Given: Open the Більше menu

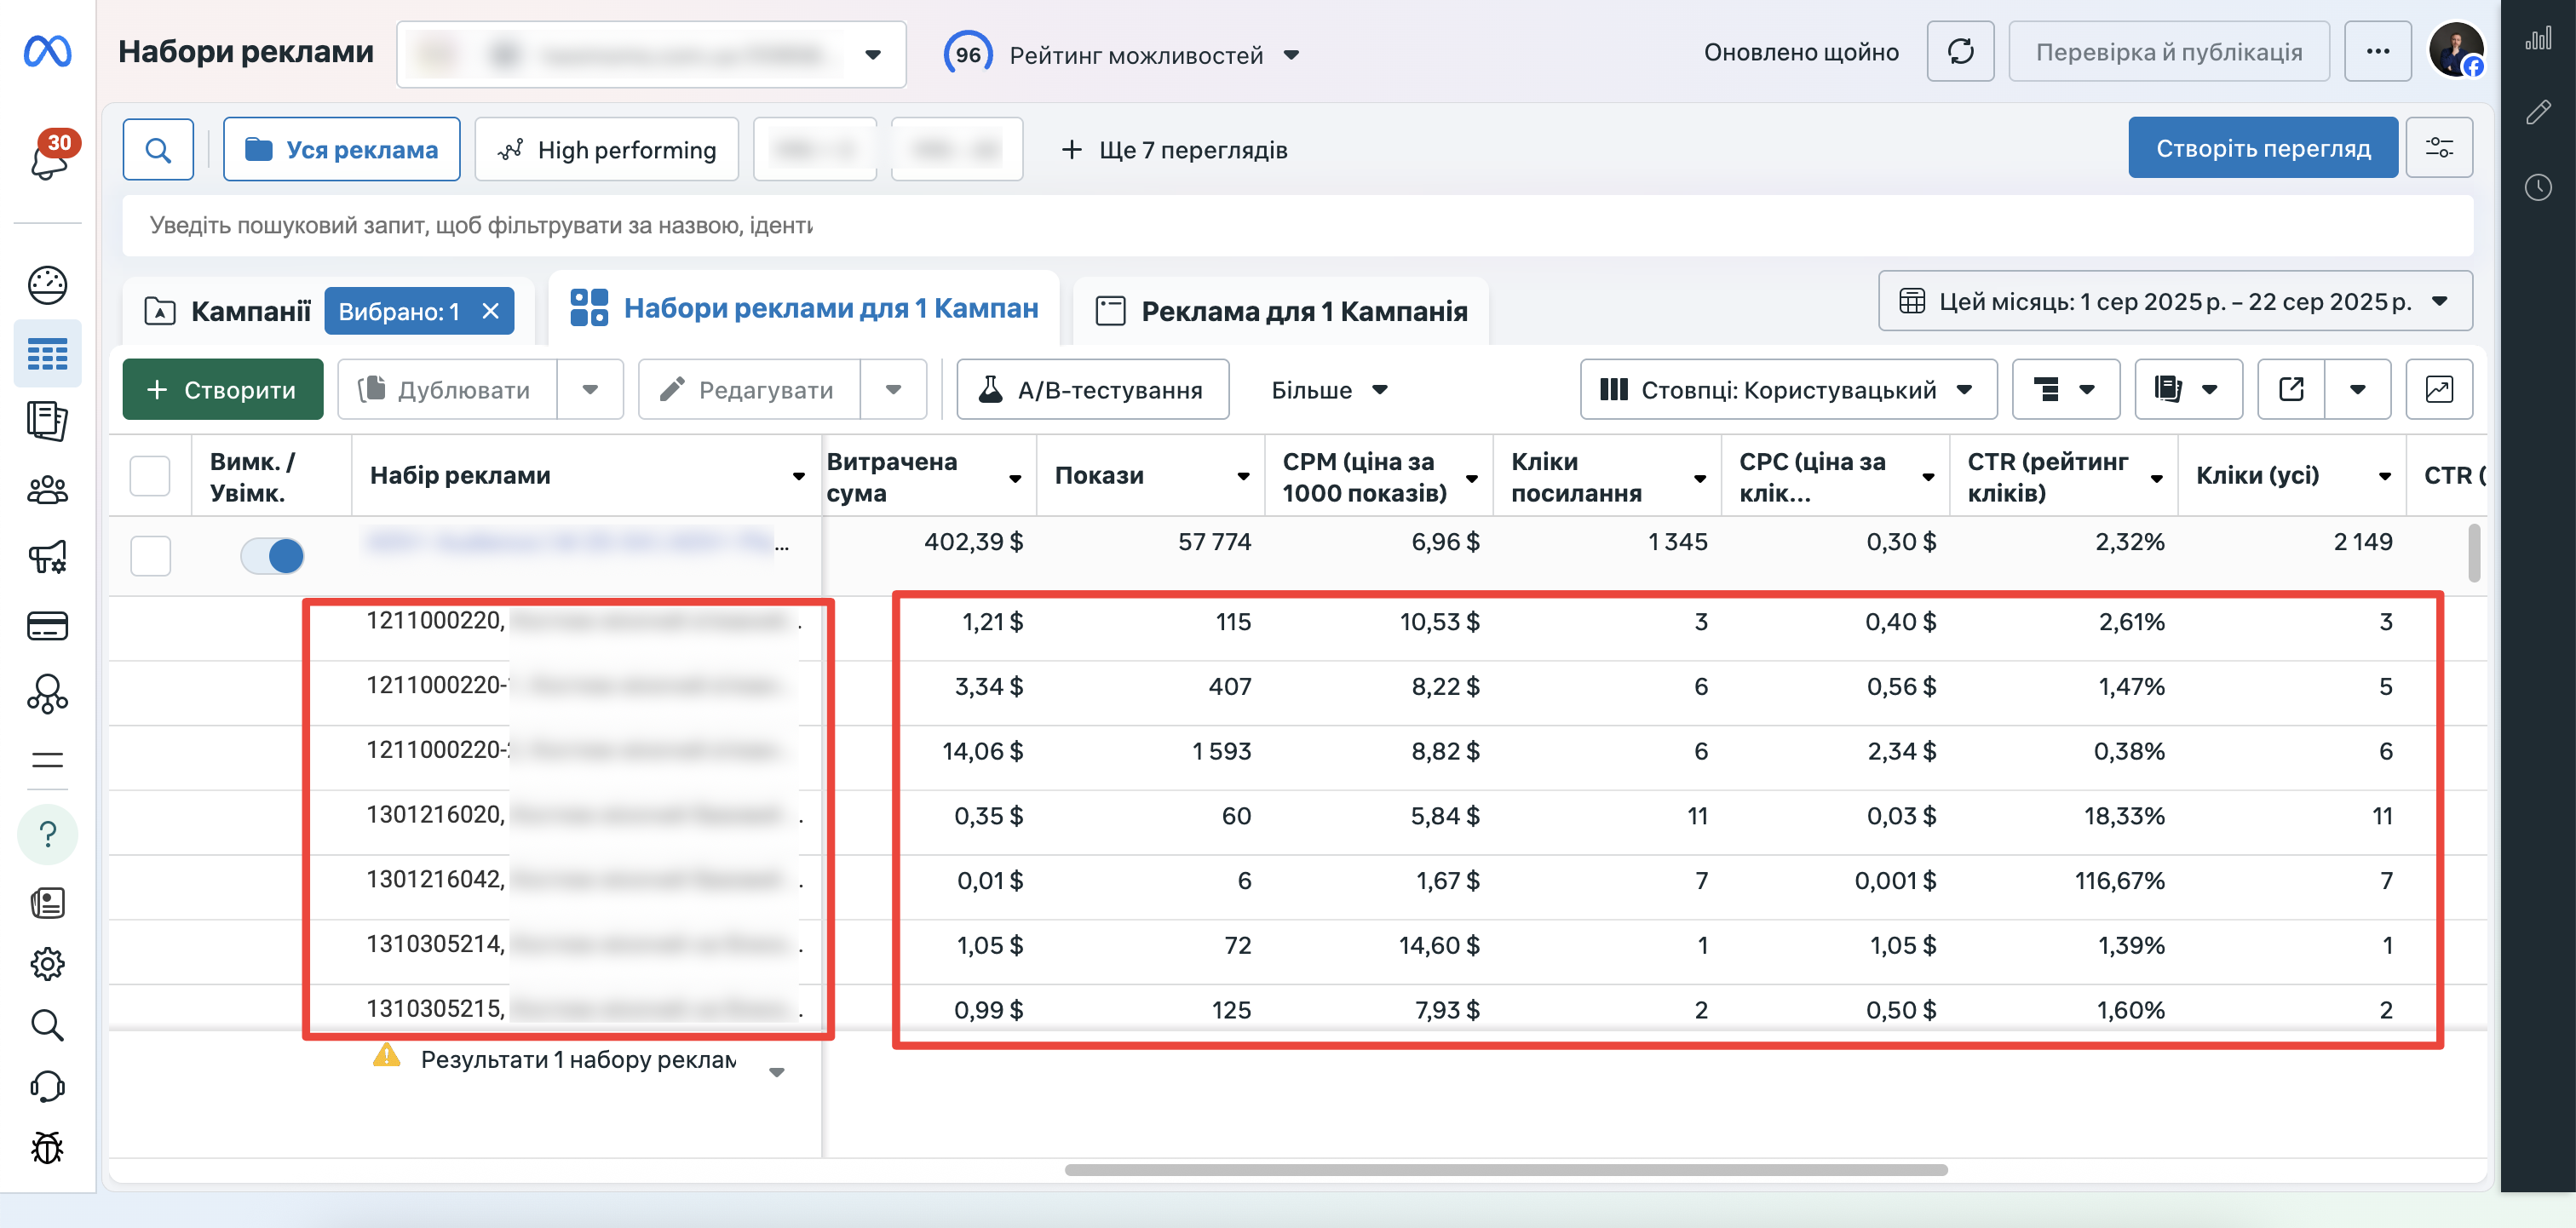Looking at the screenshot, I should coord(1329,390).
